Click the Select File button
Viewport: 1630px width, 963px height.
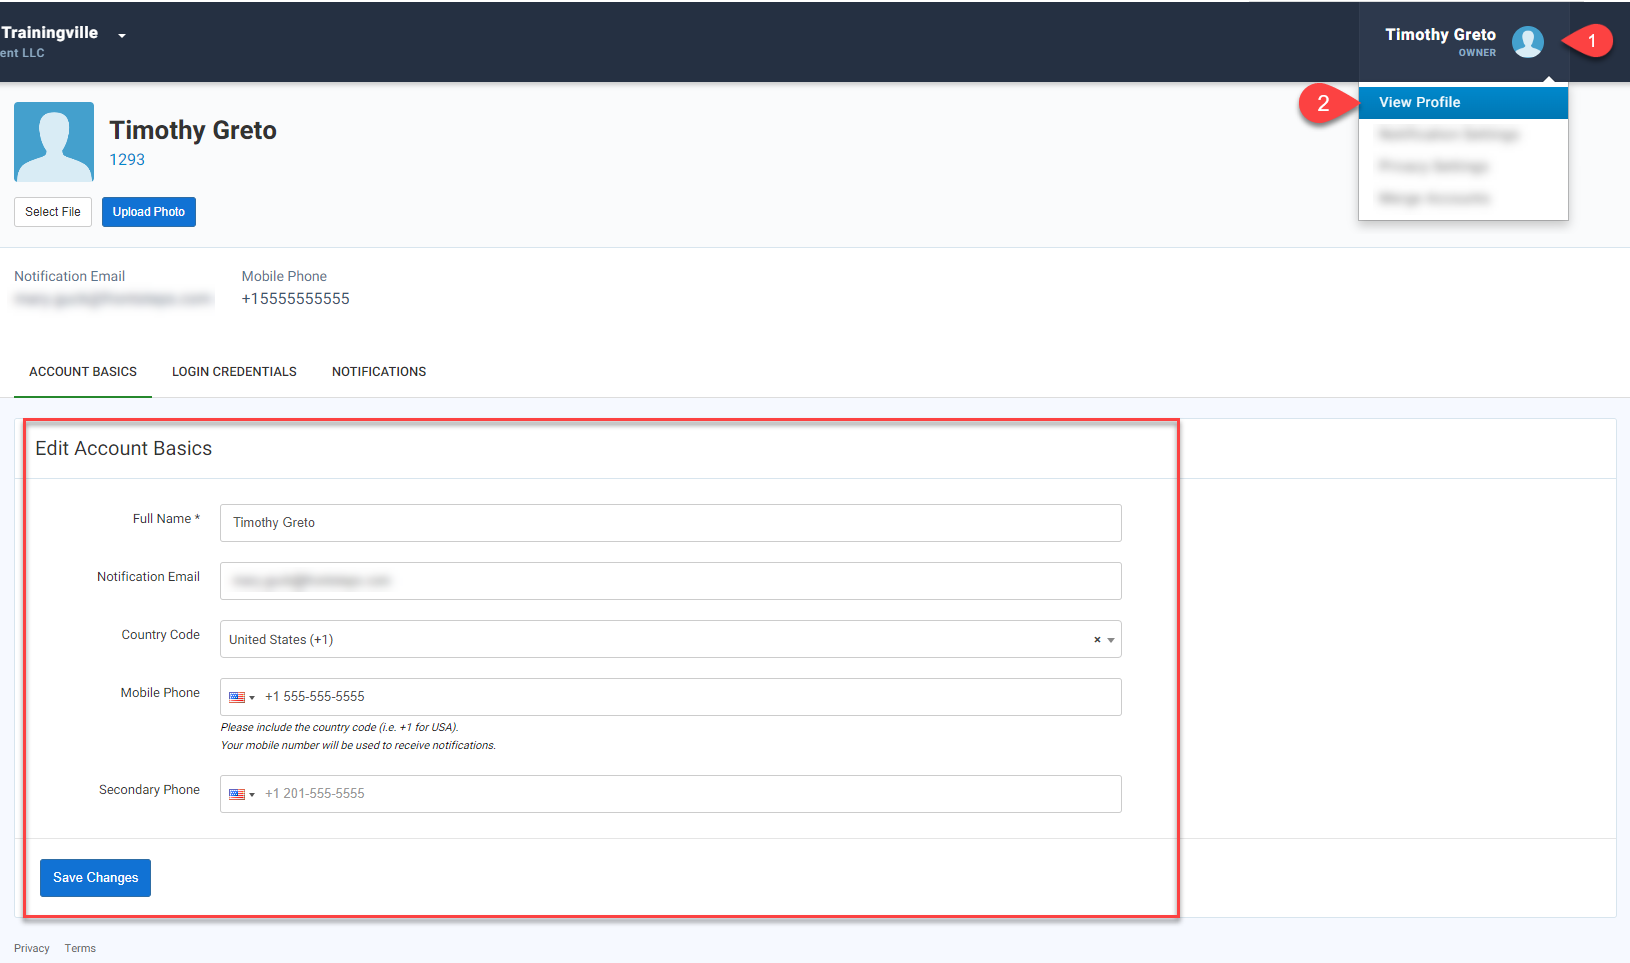pyautogui.click(x=53, y=212)
